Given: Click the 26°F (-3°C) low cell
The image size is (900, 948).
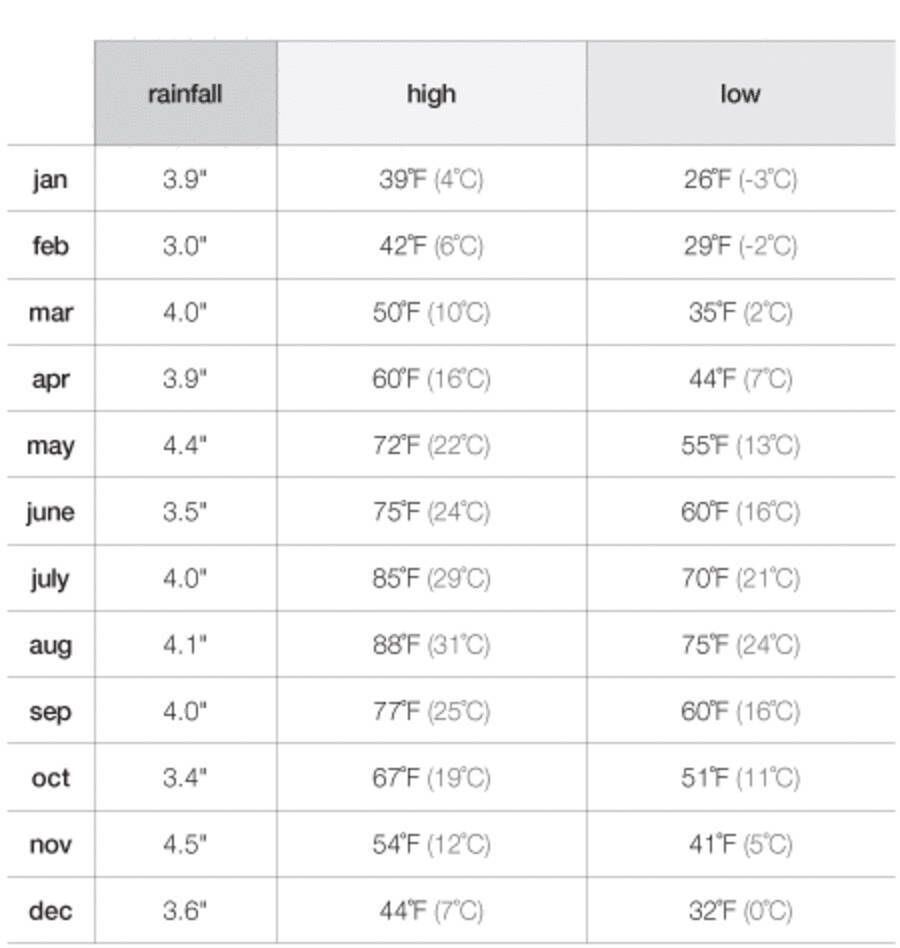Looking at the screenshot, I should (x=740, y=180).
